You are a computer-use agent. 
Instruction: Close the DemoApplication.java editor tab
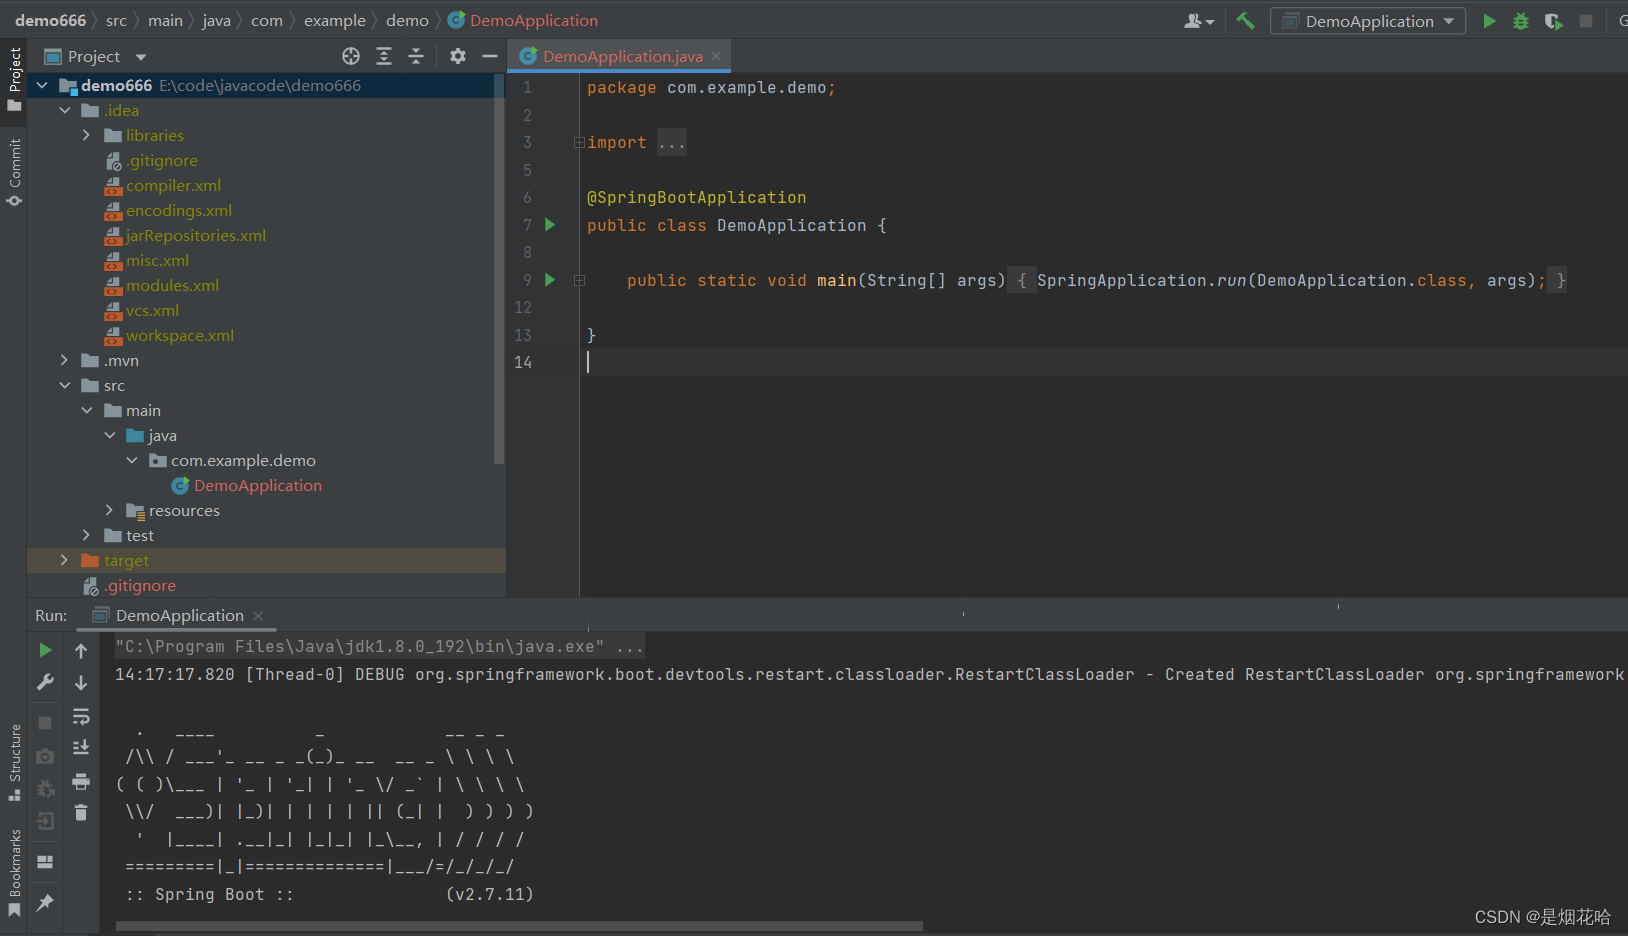[716, 57]
